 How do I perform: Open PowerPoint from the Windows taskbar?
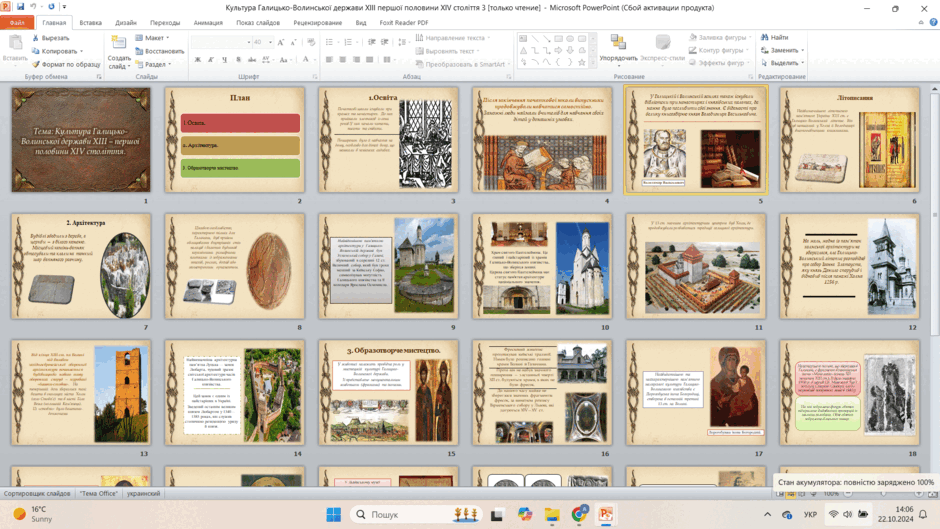(606, 514)
